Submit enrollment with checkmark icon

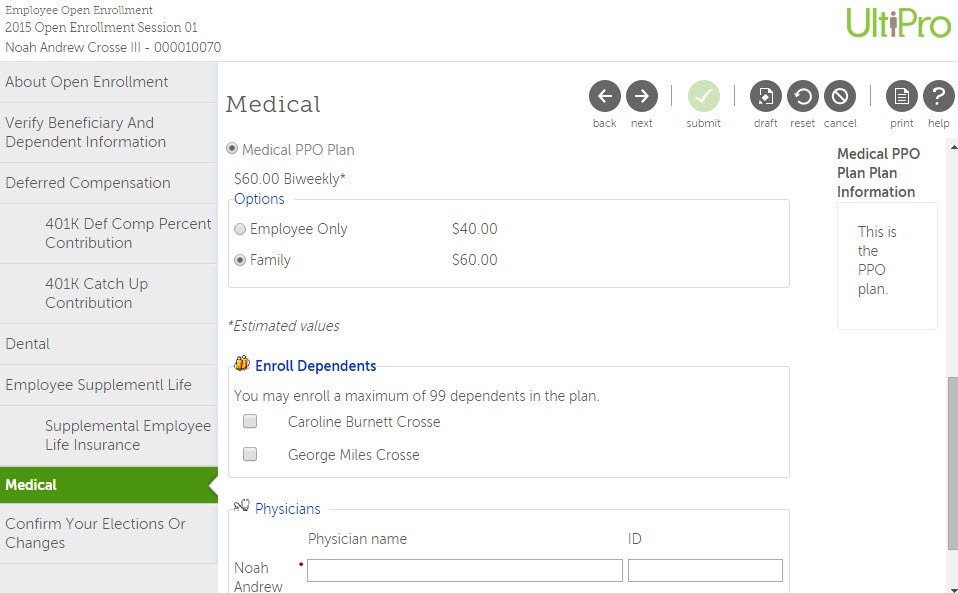tap(703, 96)
